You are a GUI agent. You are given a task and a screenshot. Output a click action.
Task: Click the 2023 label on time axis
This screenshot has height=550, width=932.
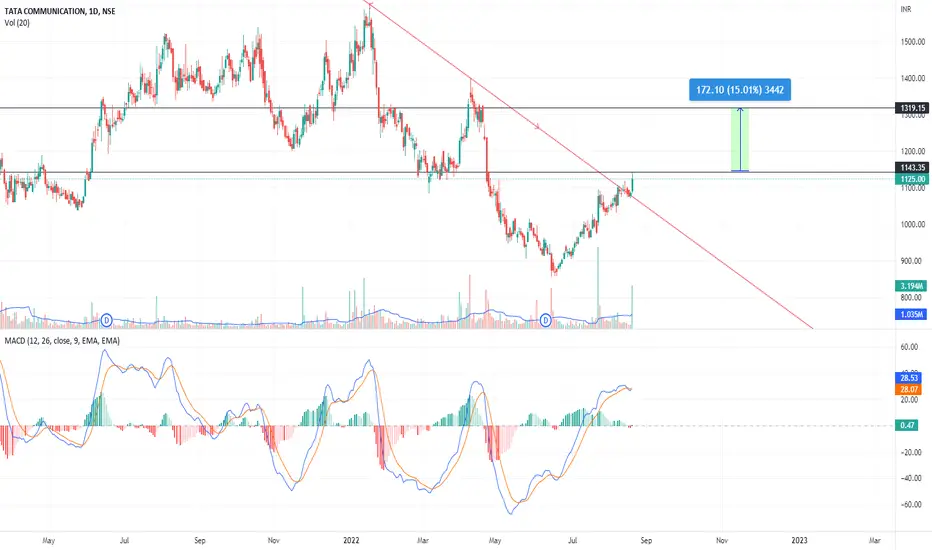coord(799,540)
